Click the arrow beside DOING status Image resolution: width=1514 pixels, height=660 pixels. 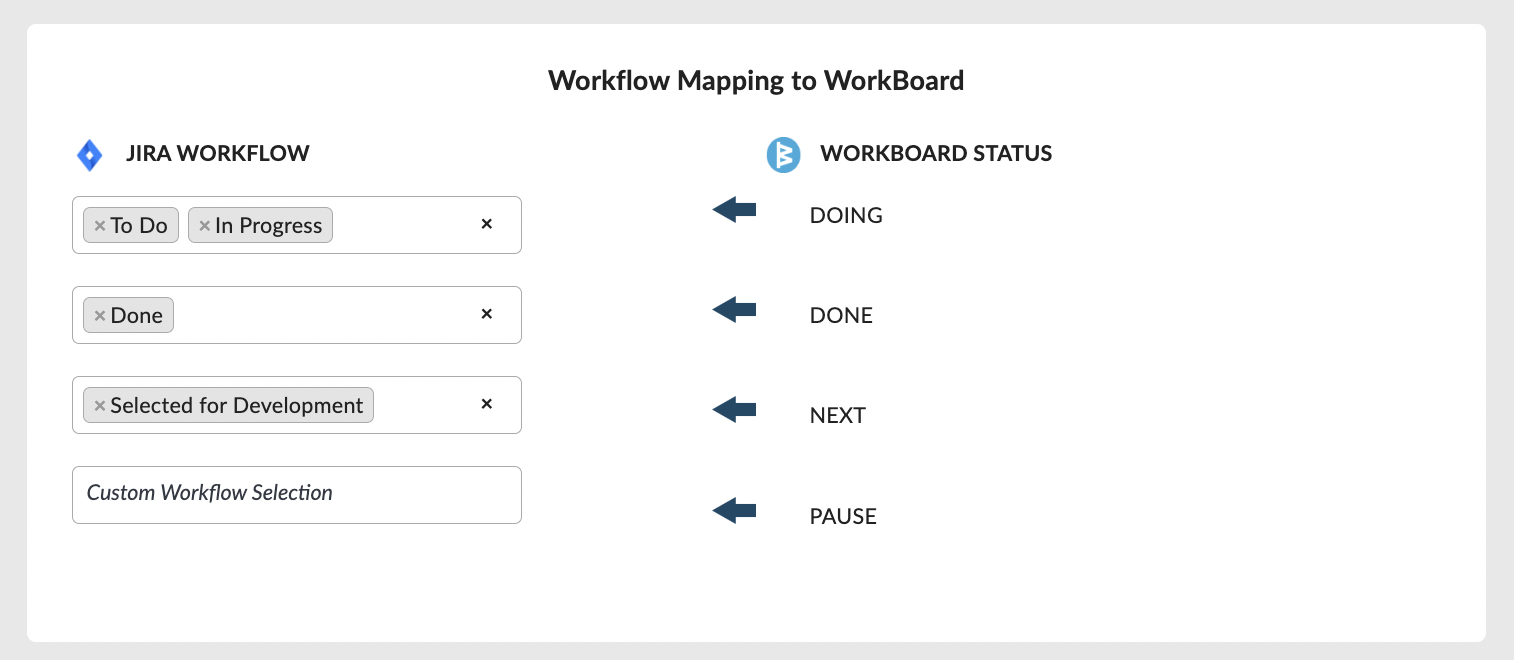tap(734, 210)
